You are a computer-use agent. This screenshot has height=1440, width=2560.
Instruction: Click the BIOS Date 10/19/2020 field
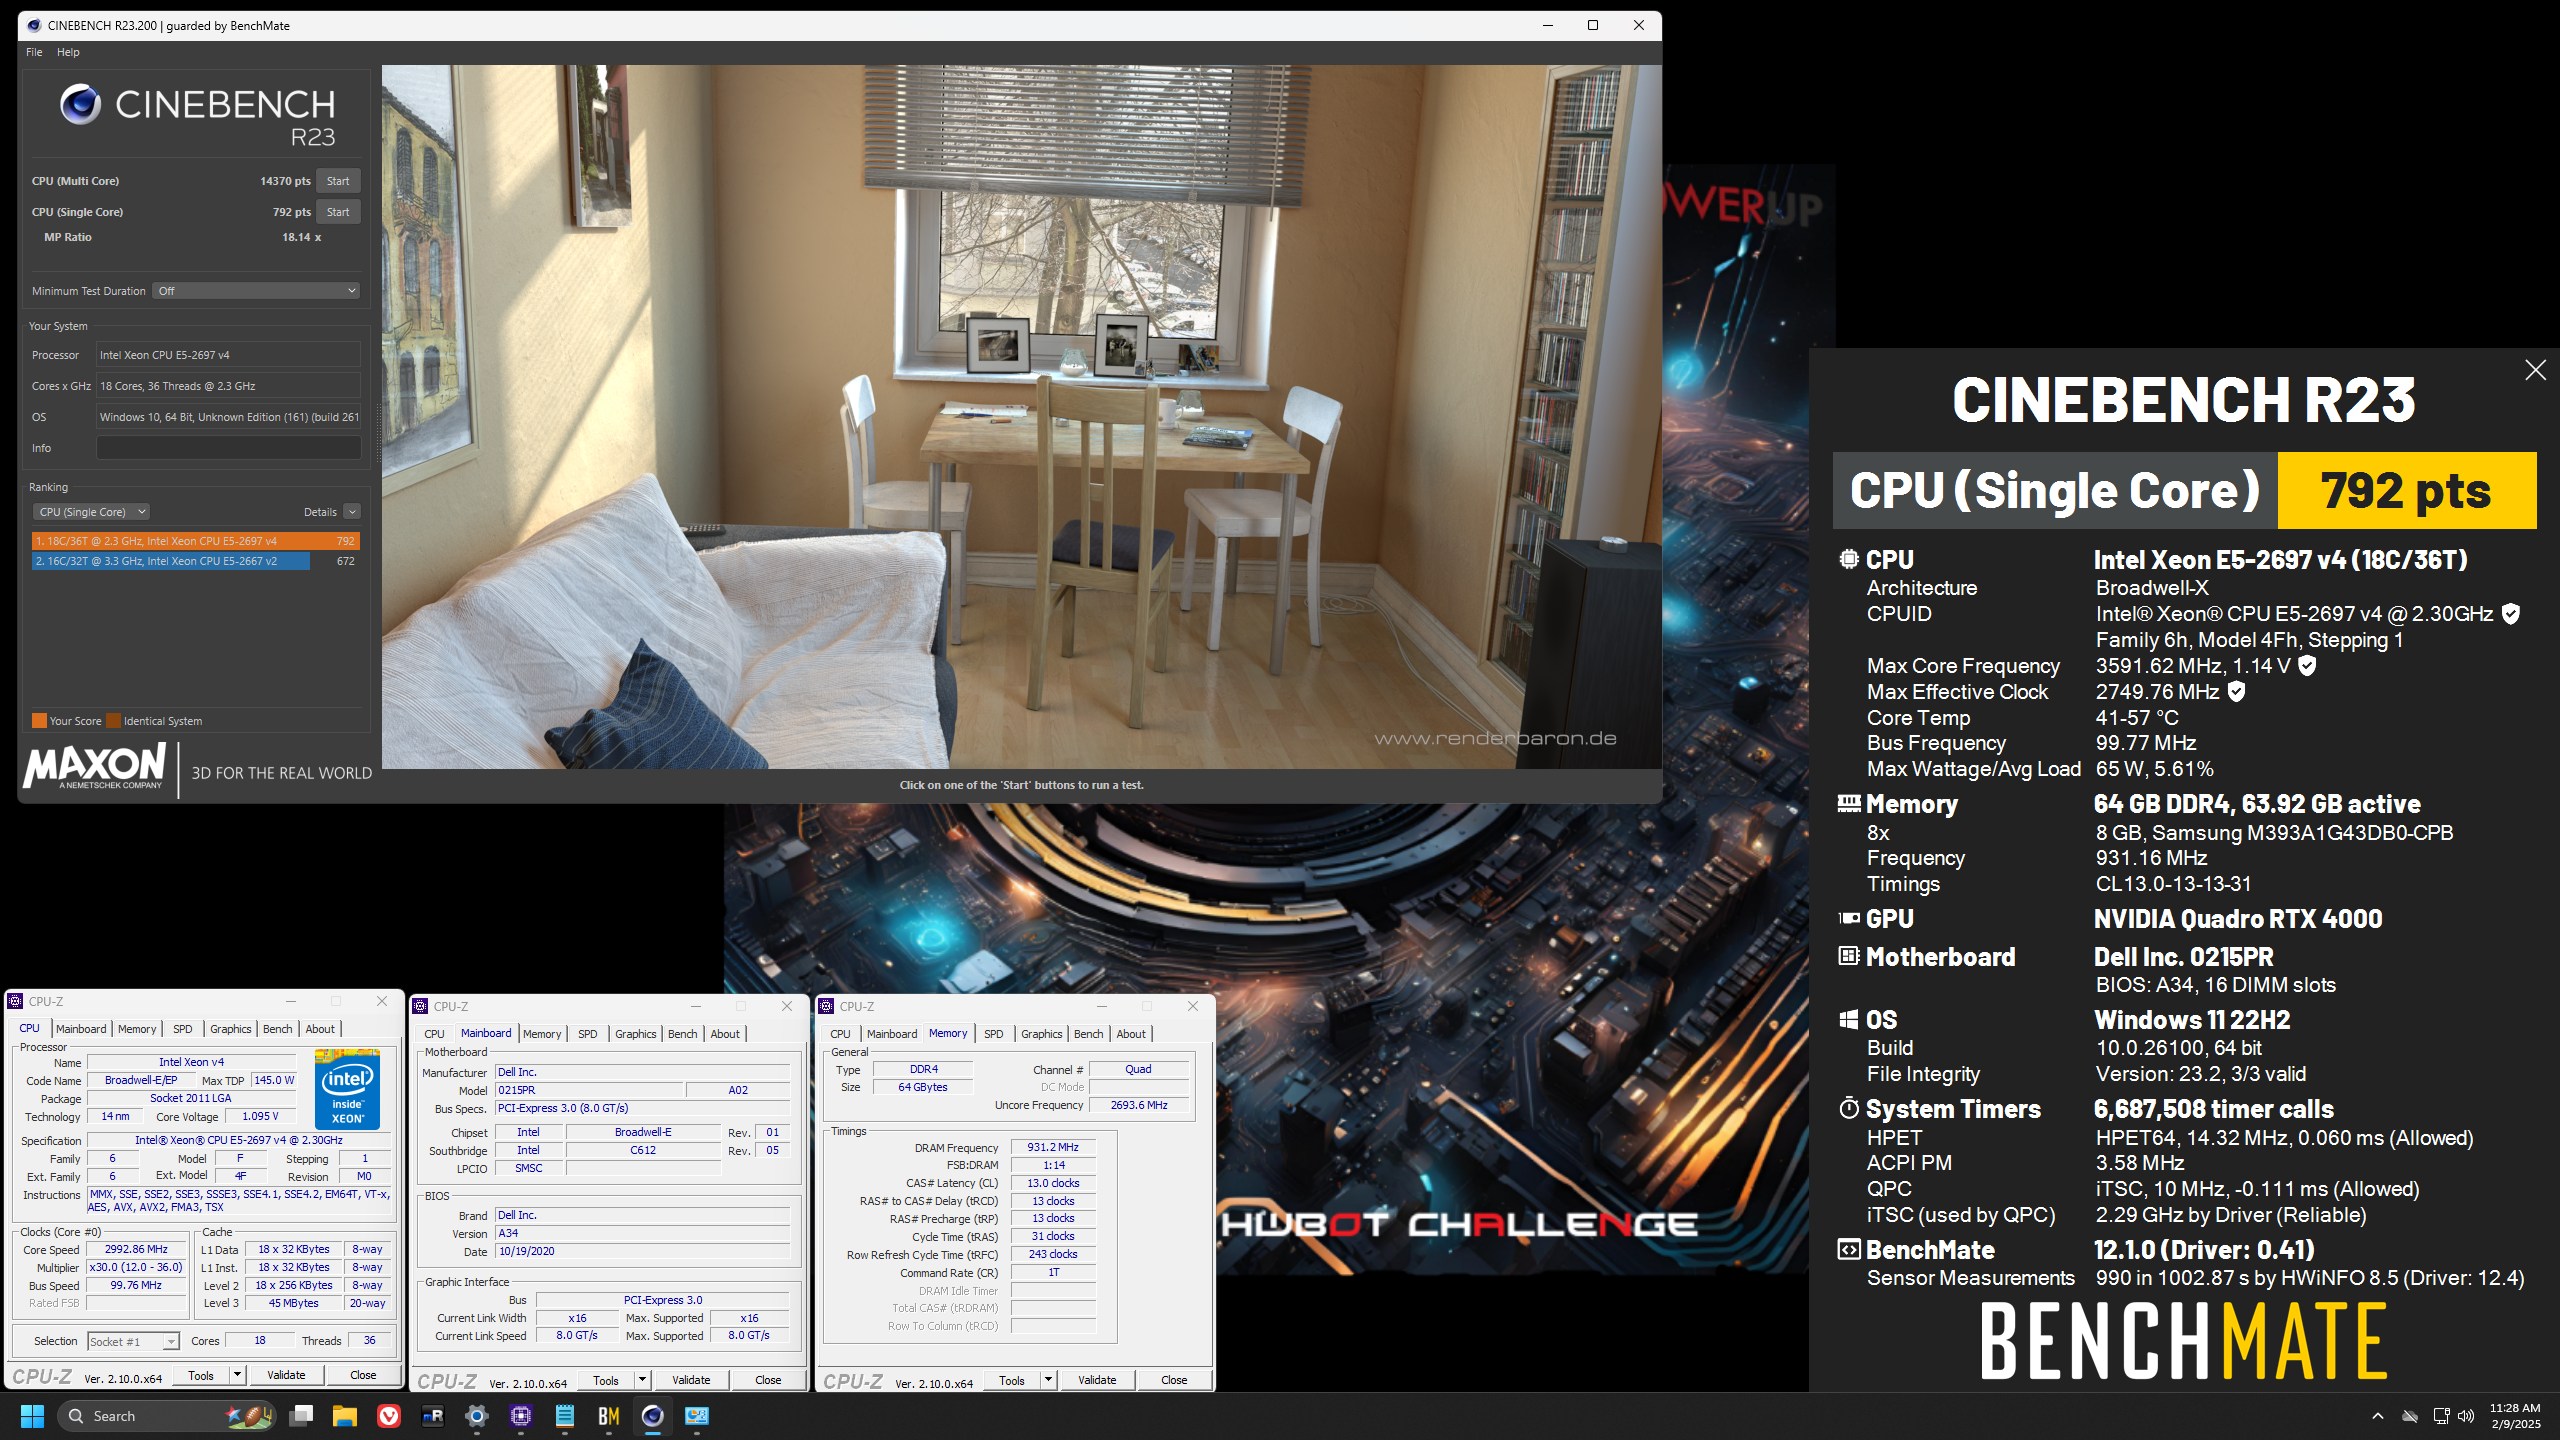[x=642, y=1251]
